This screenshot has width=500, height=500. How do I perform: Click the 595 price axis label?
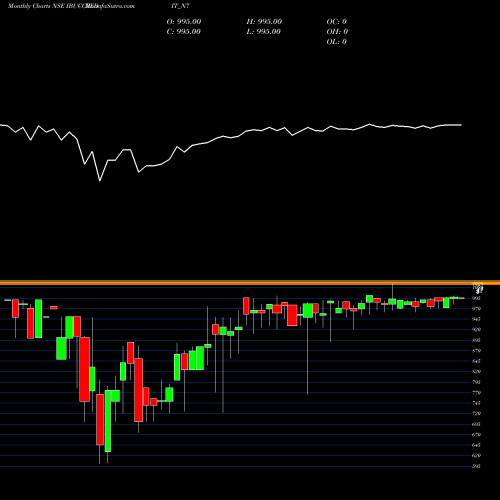477,466
